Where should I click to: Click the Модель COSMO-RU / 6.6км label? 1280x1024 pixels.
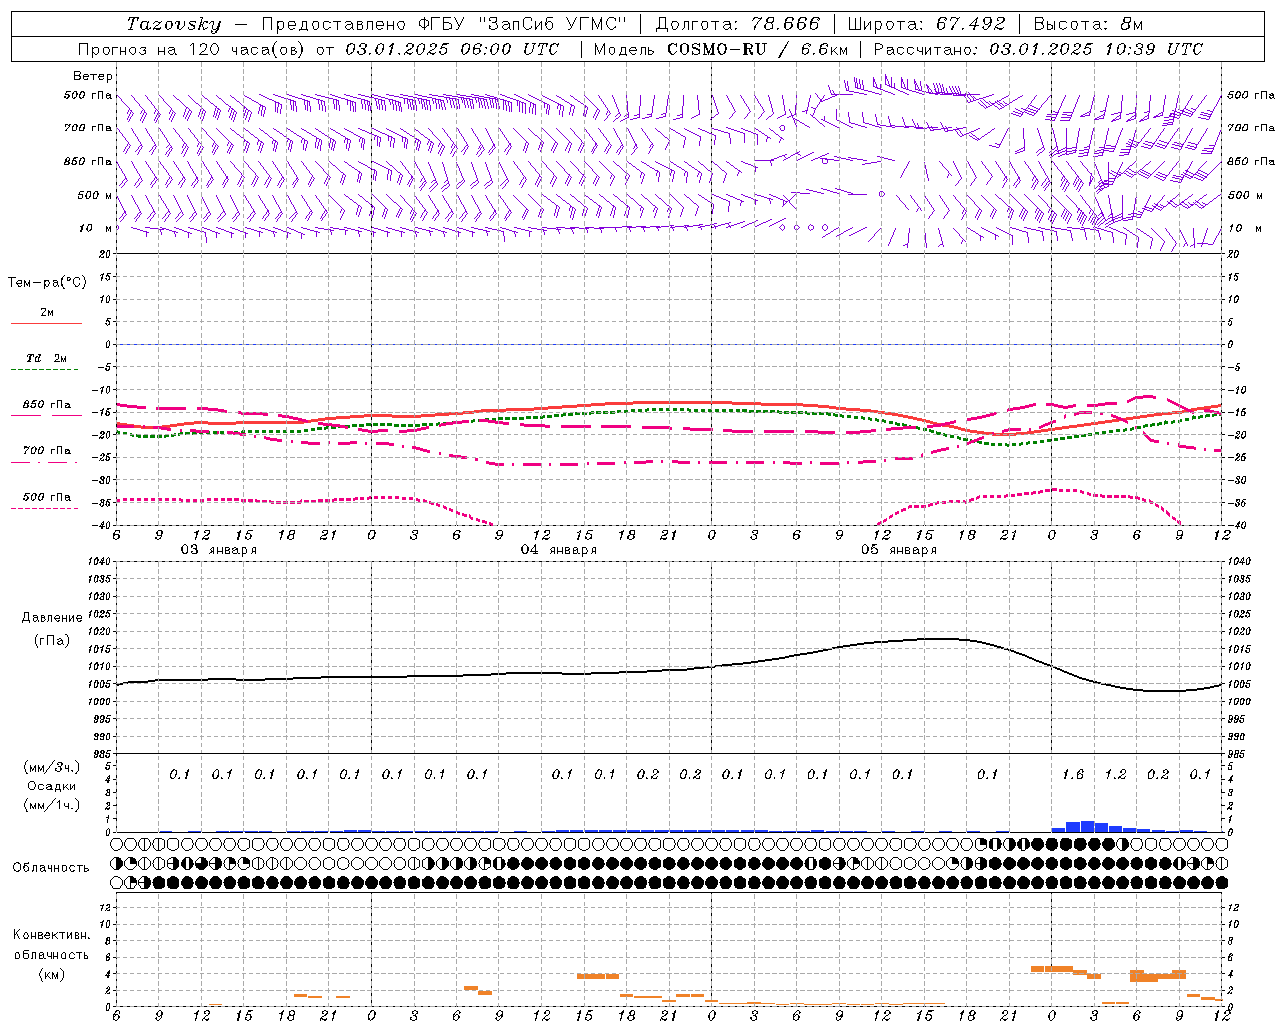721,49
